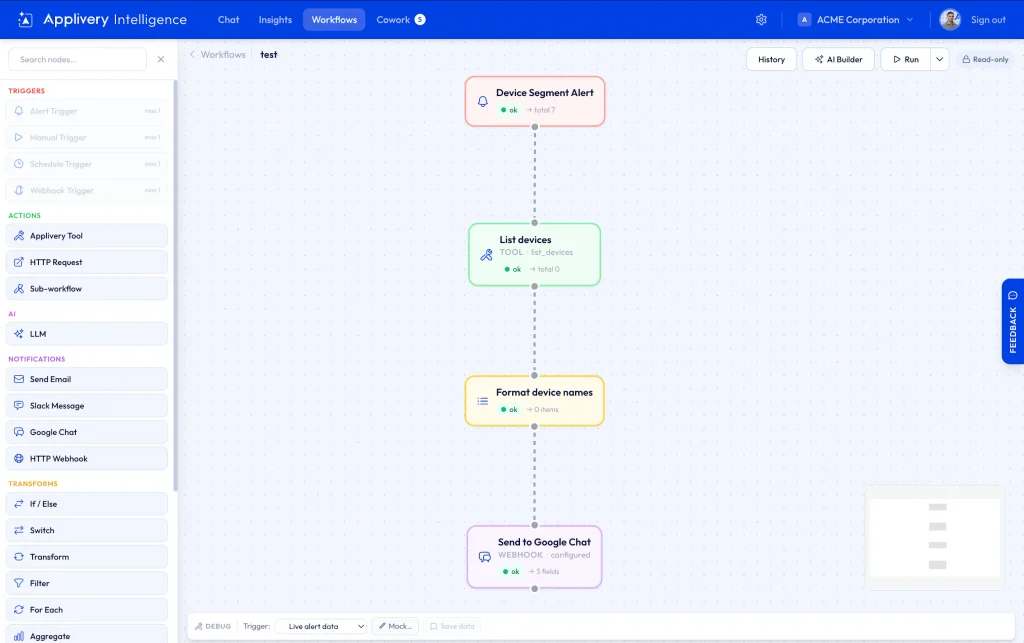Click the bottom connector of Send to Google Chat
1024x643 pixels.
[x=534, y=589]
